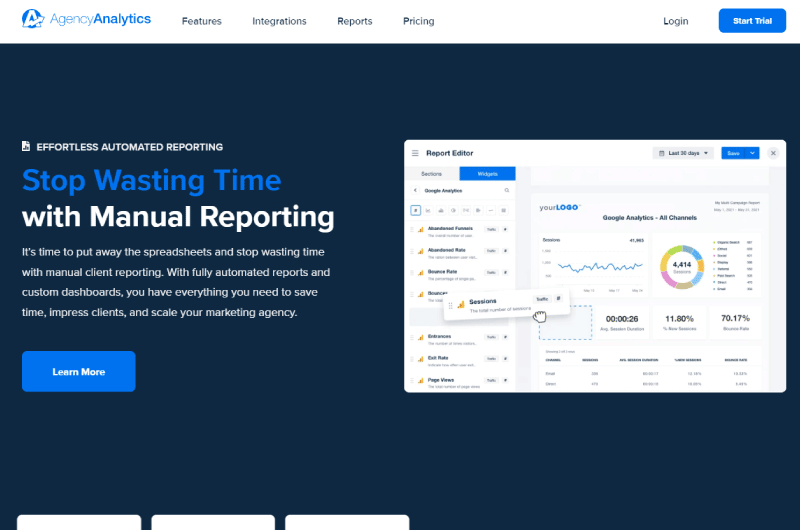The height and width of the screenshot is (530, 800).
Task: Select the Entrances widget
Action: 460,339
